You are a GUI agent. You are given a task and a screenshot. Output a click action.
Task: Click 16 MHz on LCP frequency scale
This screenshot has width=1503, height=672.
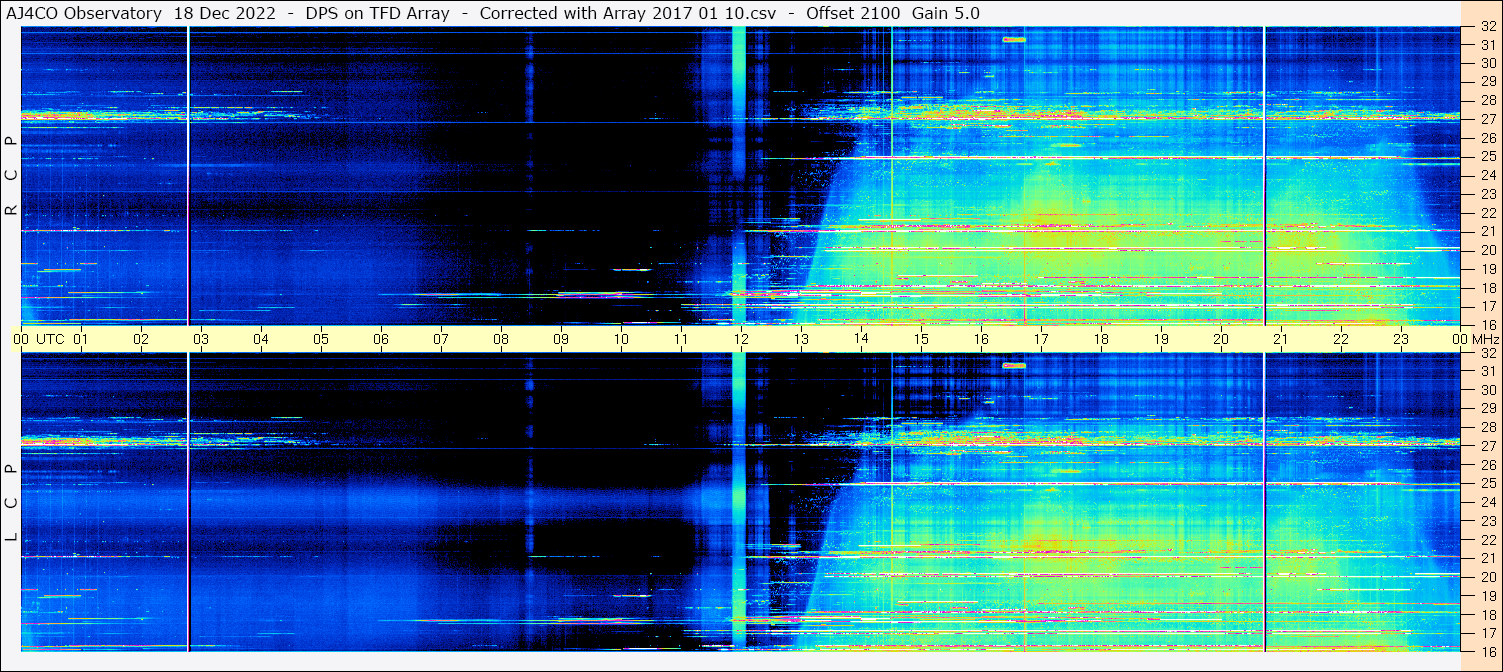pos(1487,650)
